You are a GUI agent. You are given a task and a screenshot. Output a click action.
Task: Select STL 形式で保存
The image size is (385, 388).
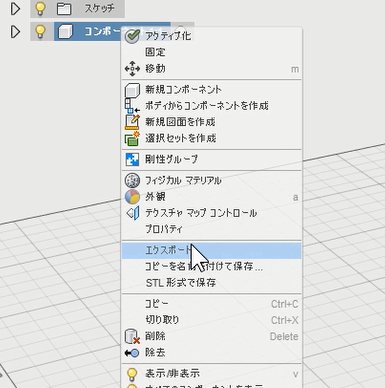pyautogui.click(x=212, y=283)
